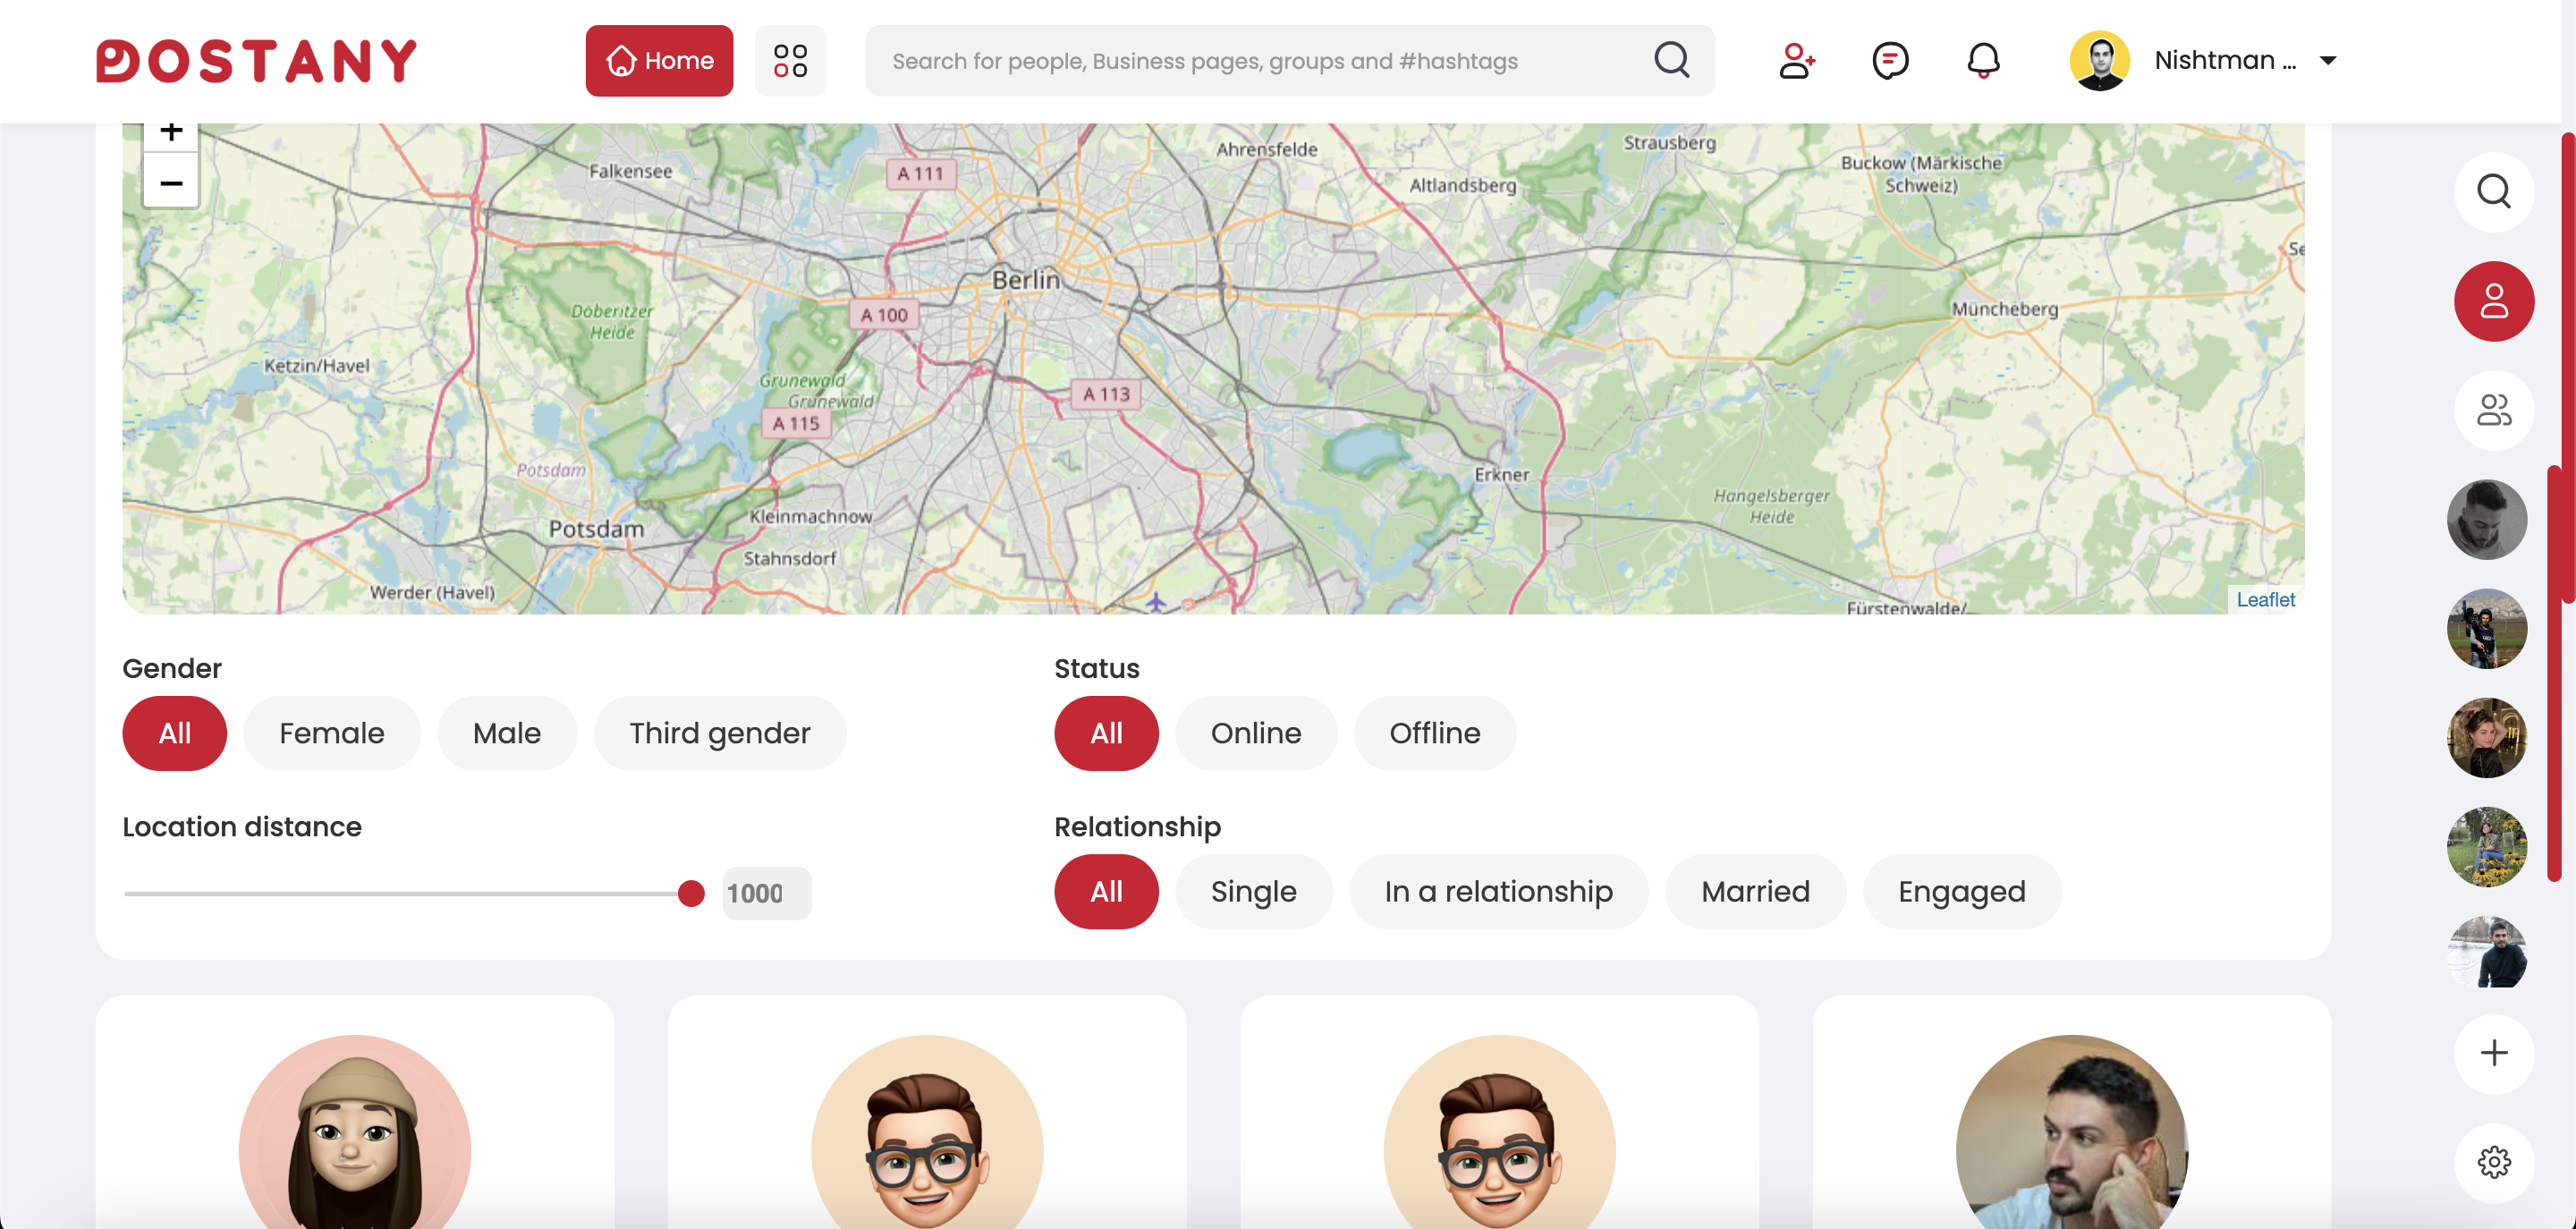This screenshot has height=1229, width=2576.
Task: Click the Leaflet attribution link
Action: click(x=2265, y=599)
